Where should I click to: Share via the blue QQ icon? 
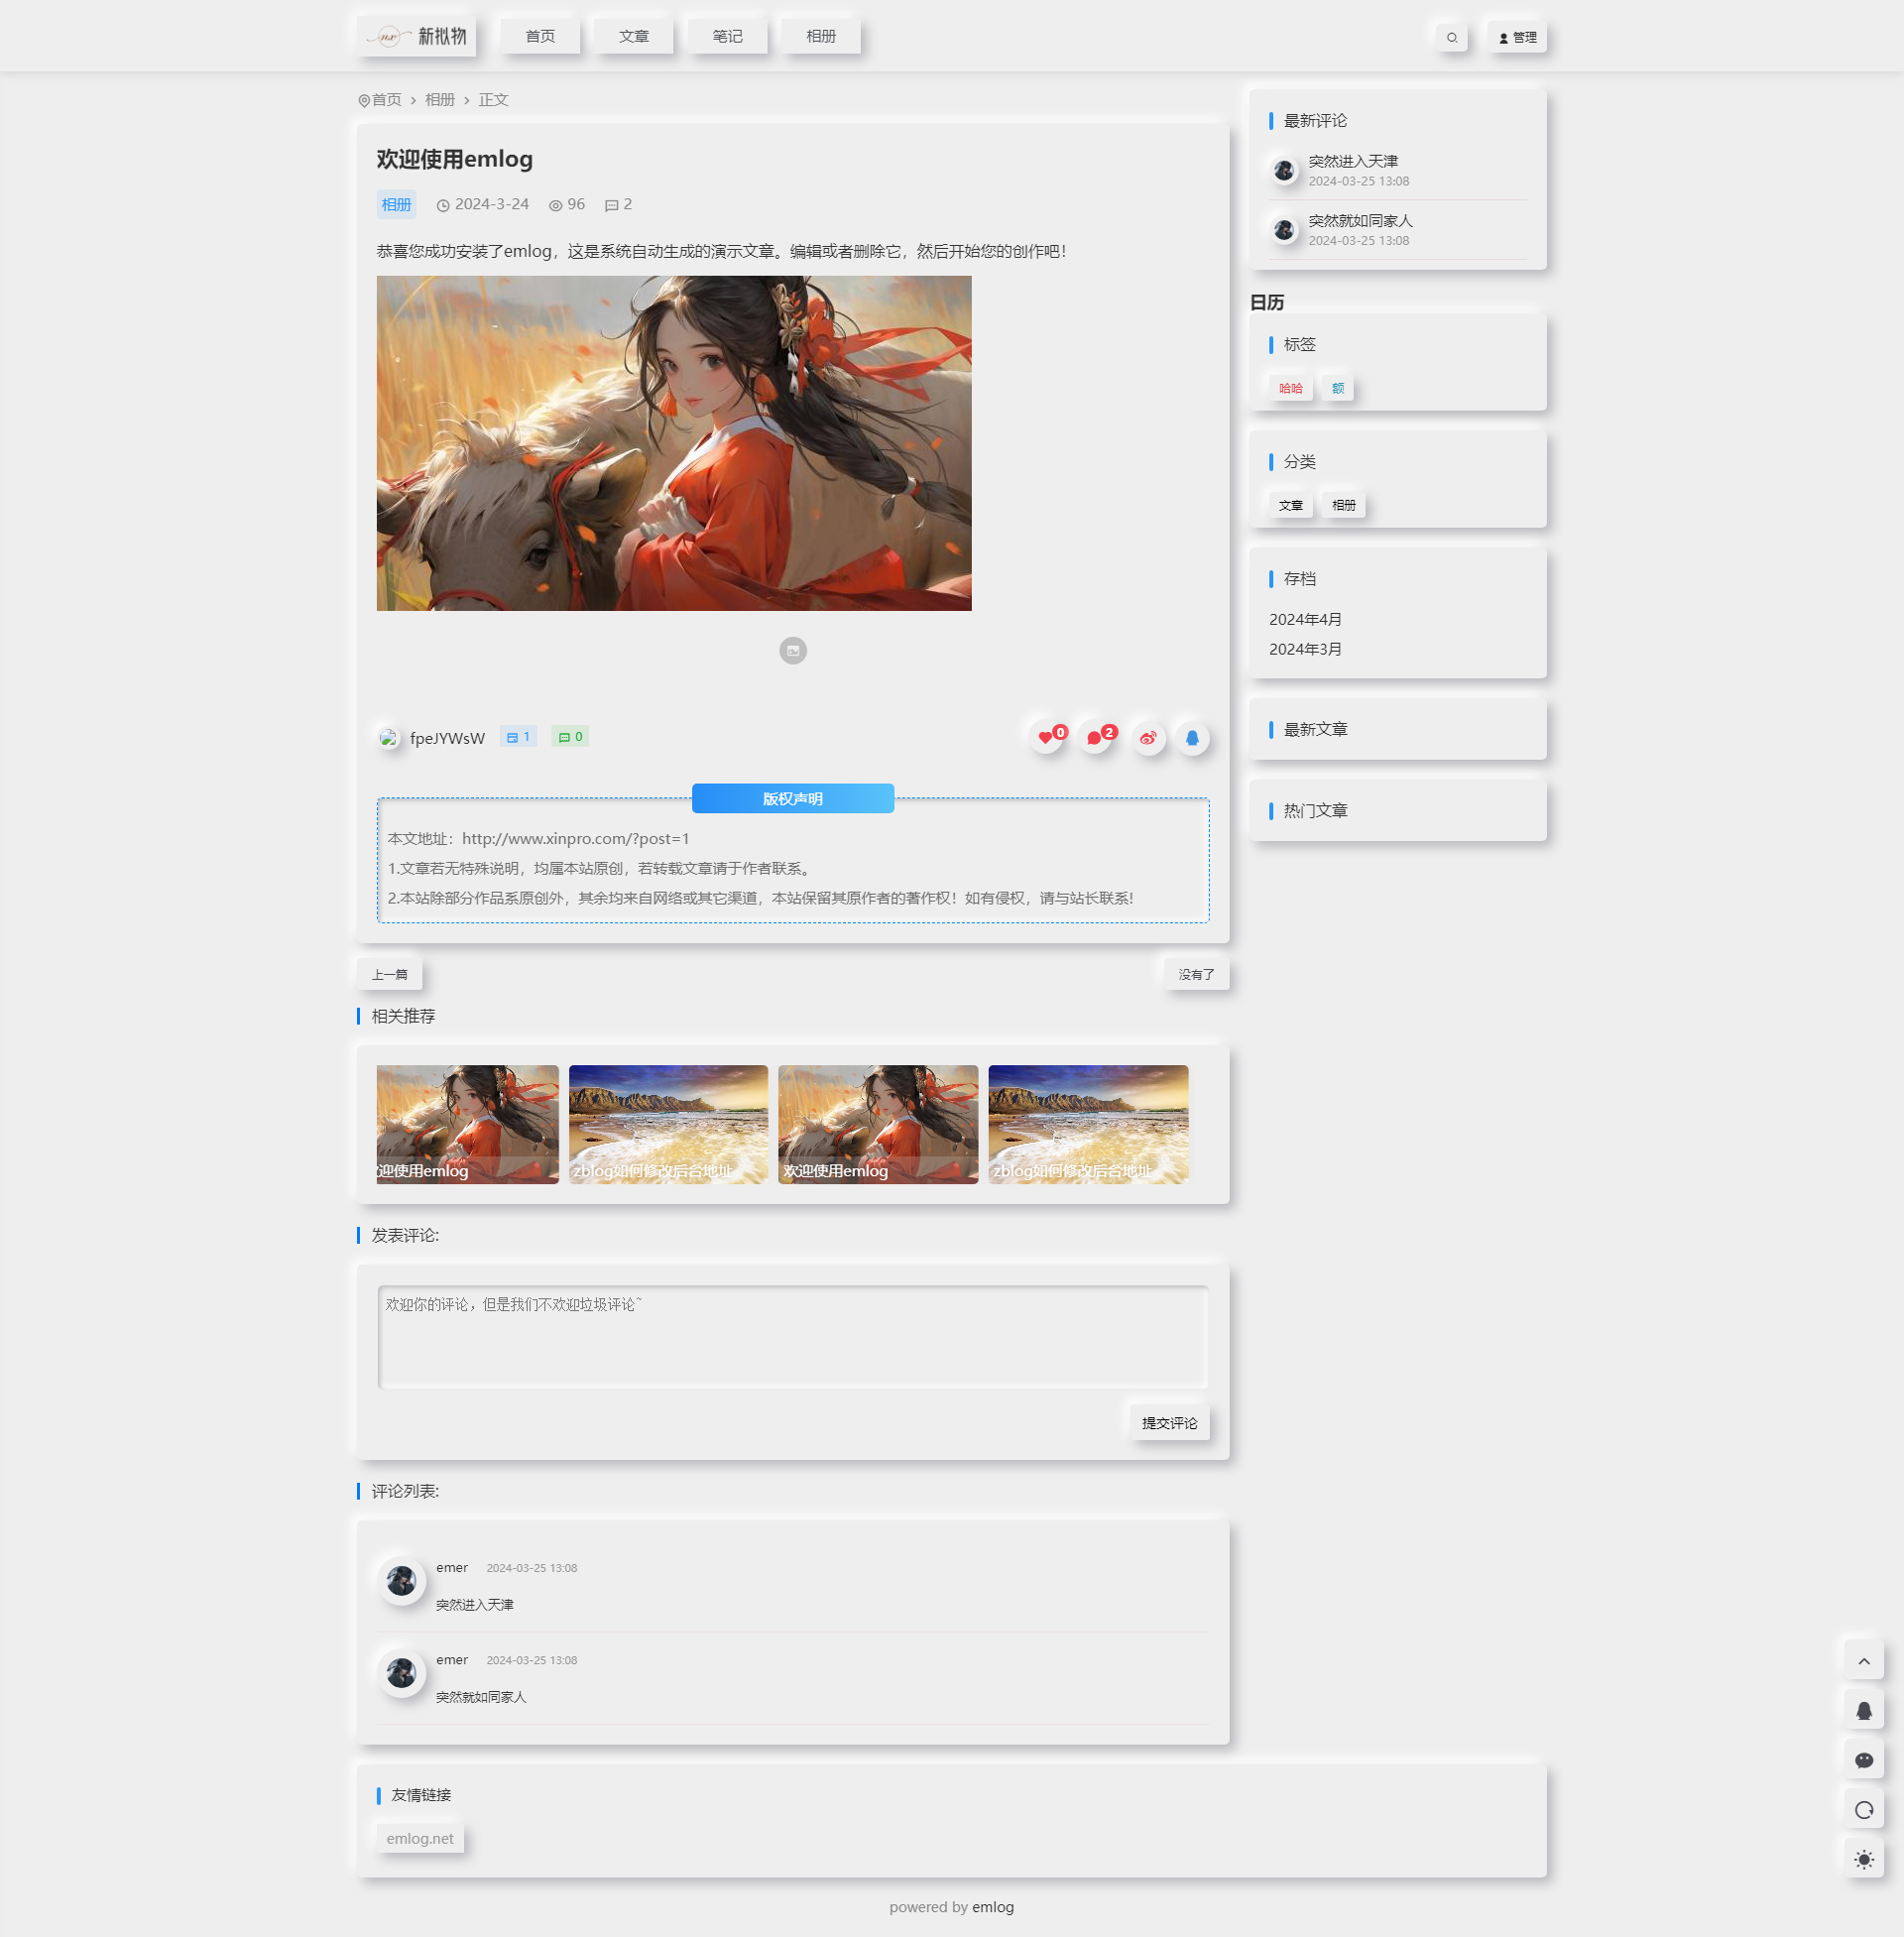[1192, 738]
